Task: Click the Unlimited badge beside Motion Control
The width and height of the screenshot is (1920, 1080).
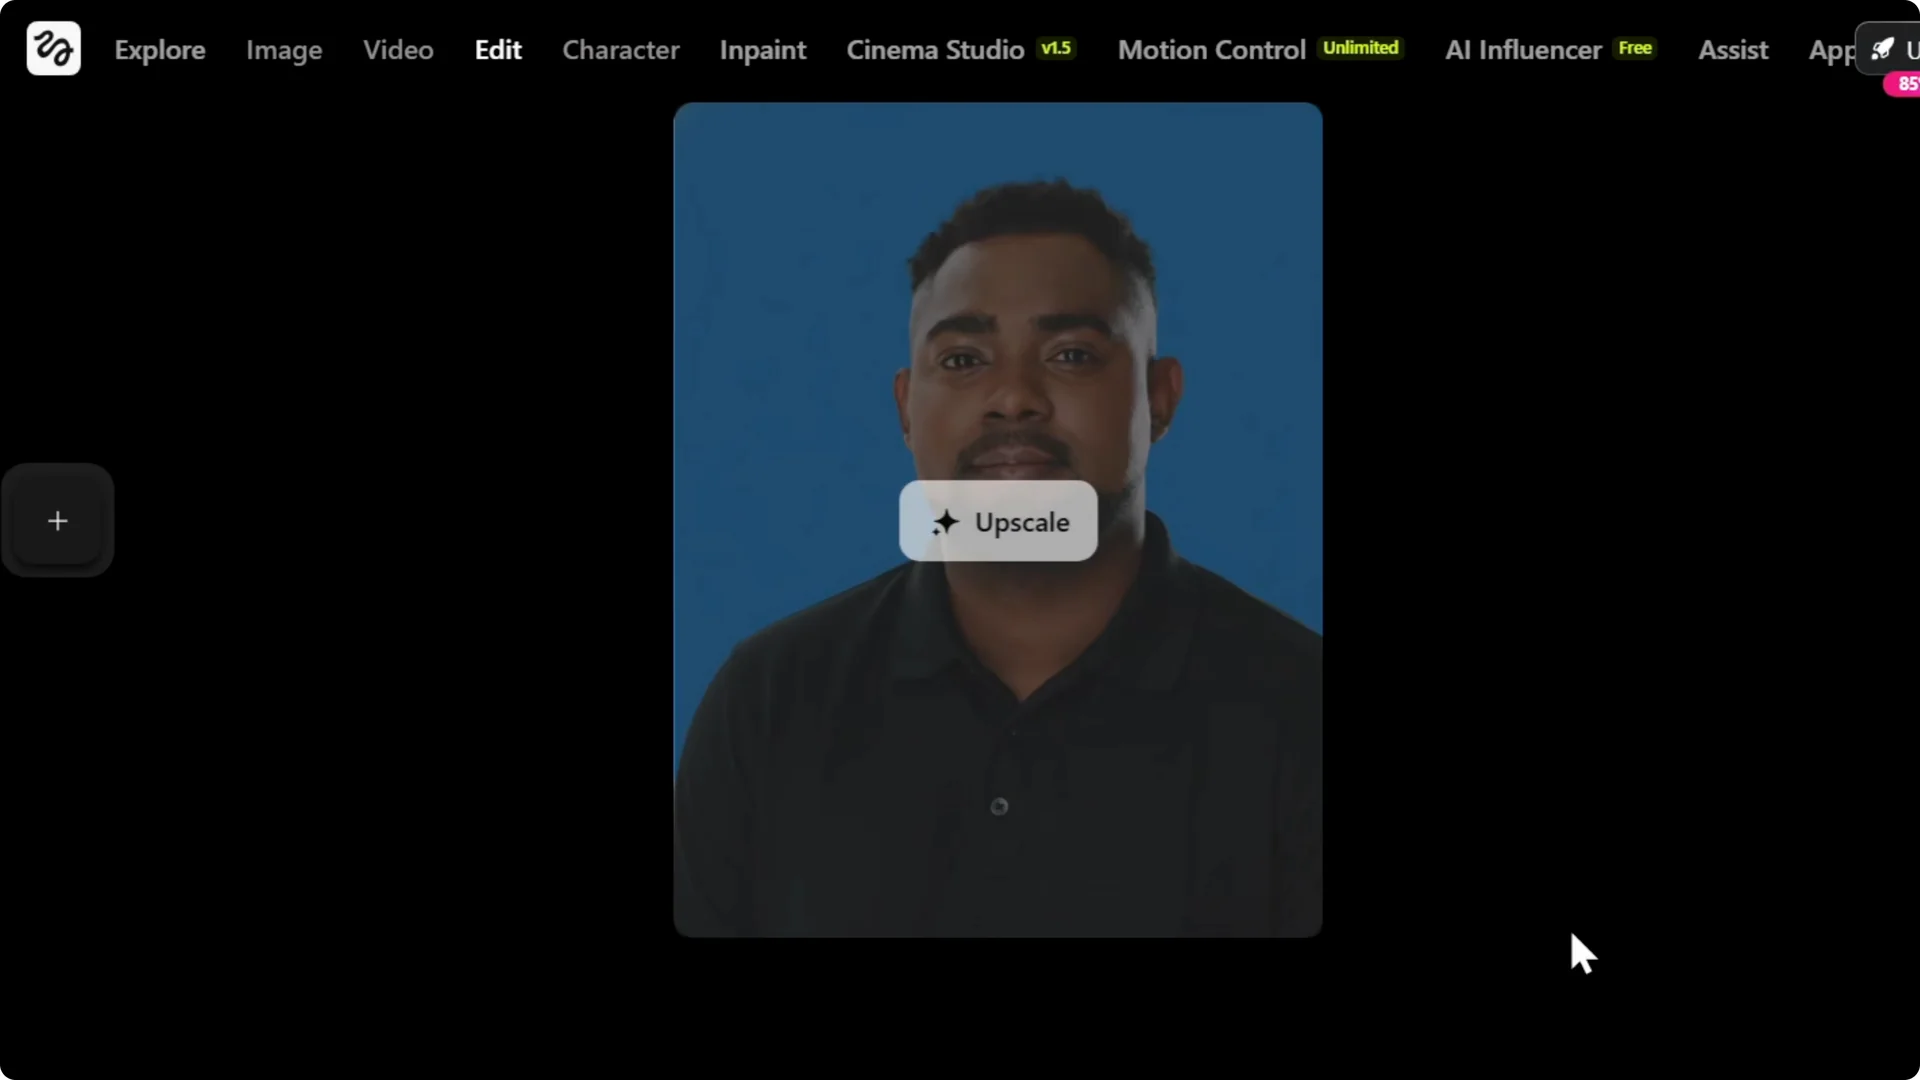Action: click(1362, 46)
